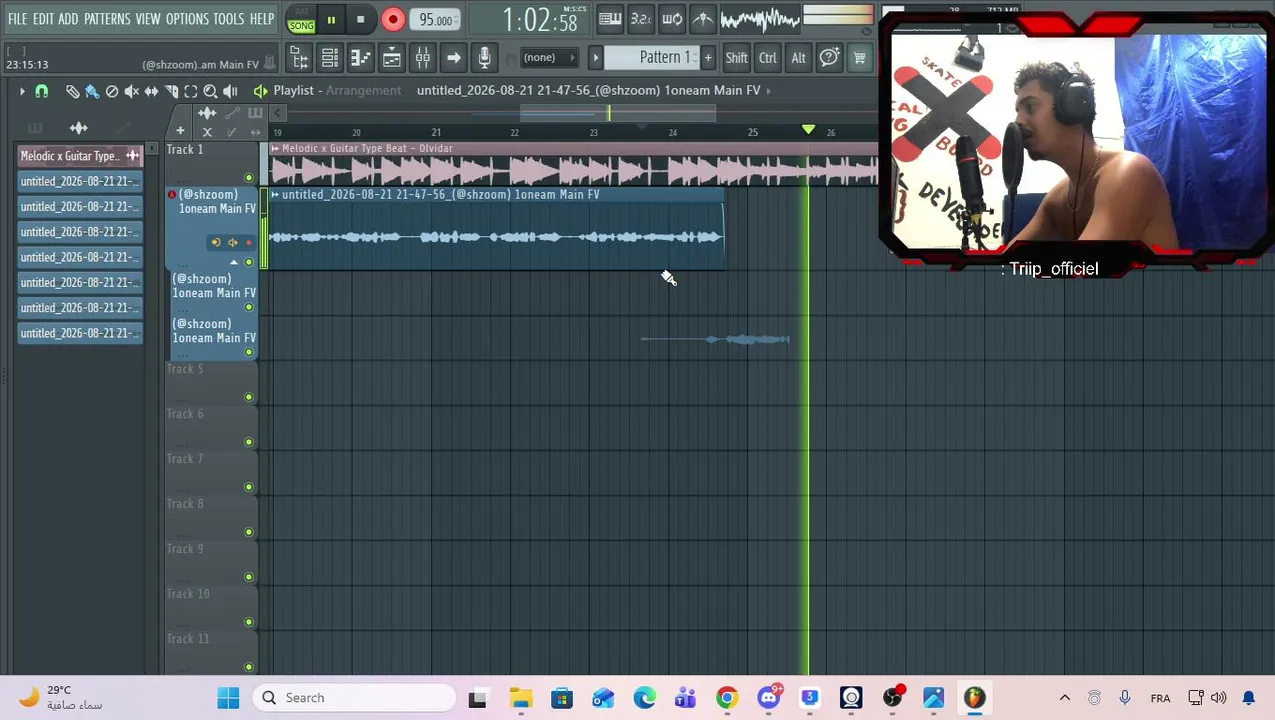The height and width of the screenshot is (720, 1275).
Task: Click the red Record button
Action: 393,19
